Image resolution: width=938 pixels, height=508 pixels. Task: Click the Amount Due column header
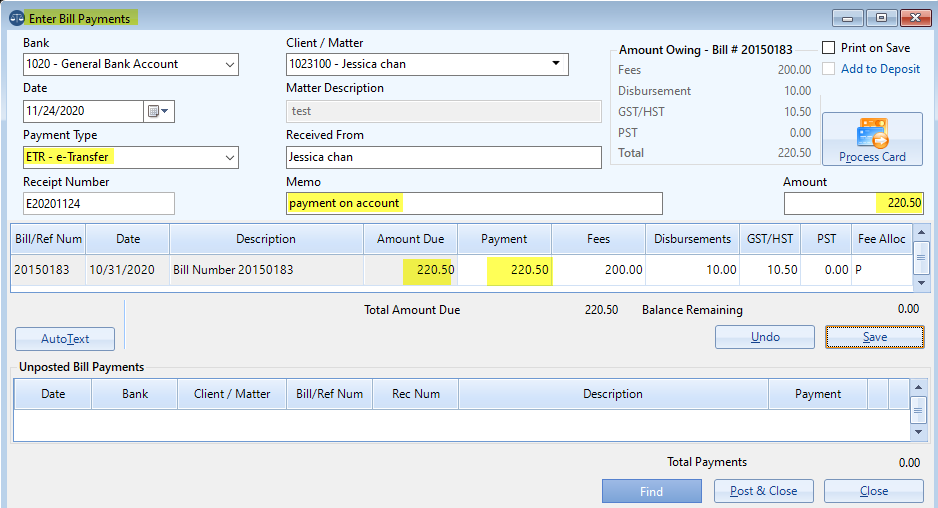tap(410, 239)
